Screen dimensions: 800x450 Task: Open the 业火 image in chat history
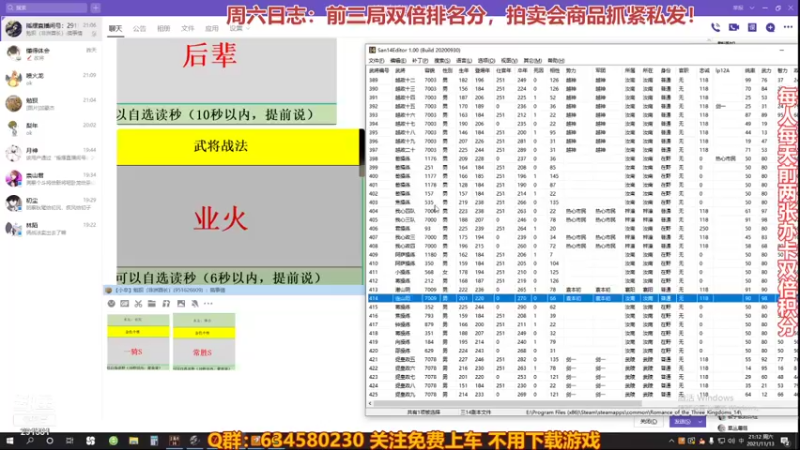click(238, 207)
